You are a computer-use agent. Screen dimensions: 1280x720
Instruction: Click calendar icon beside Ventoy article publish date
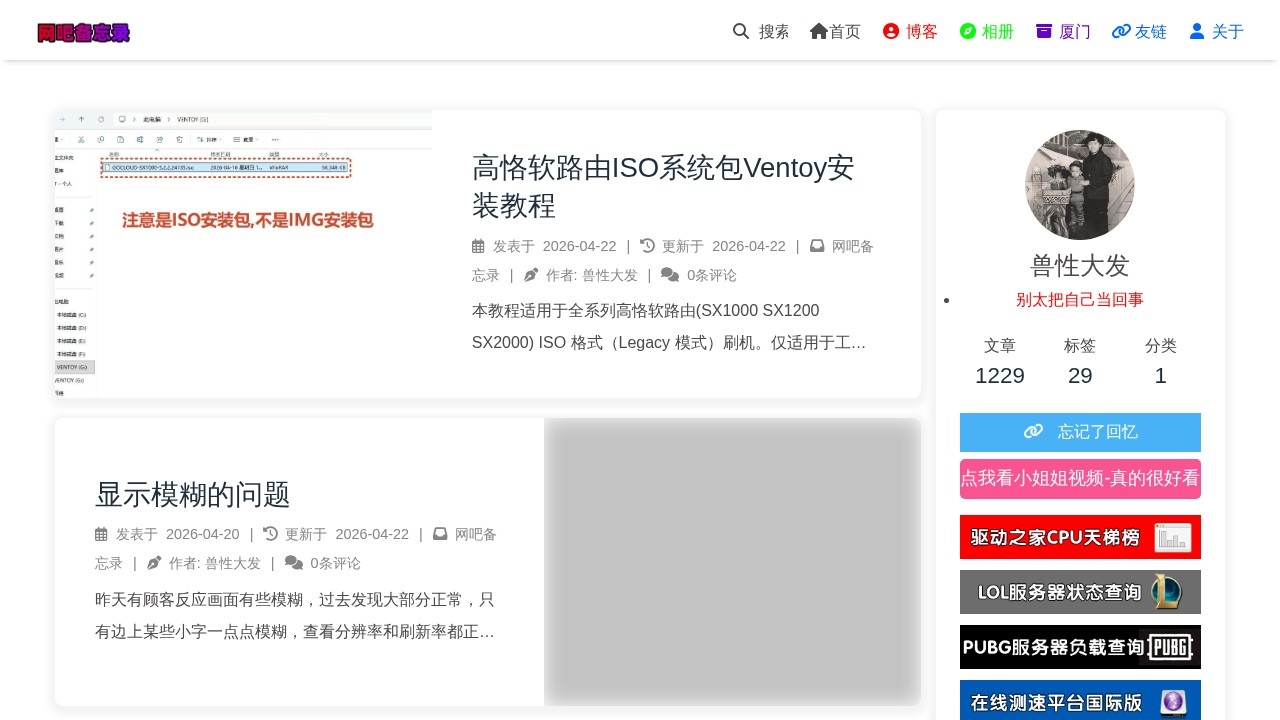478,246
